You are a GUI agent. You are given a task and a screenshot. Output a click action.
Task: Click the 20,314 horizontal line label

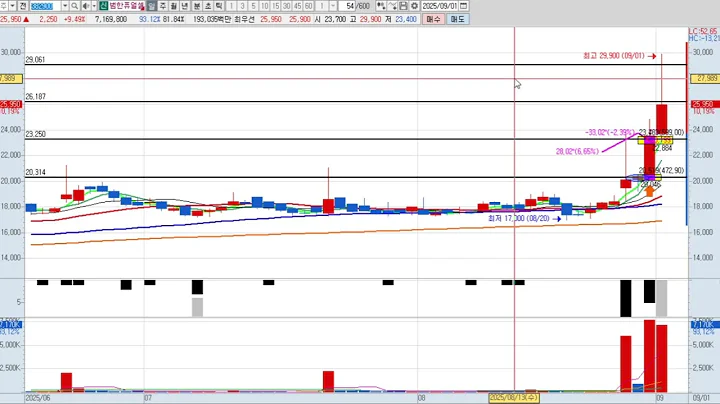point(35,172)
